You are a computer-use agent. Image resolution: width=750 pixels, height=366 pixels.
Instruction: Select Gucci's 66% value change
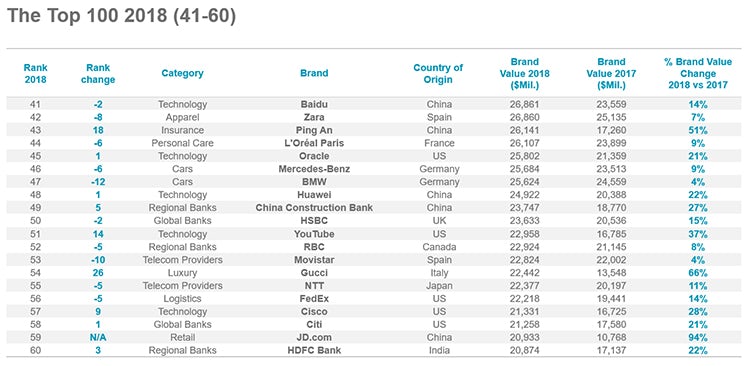click(x=698, y=273)
